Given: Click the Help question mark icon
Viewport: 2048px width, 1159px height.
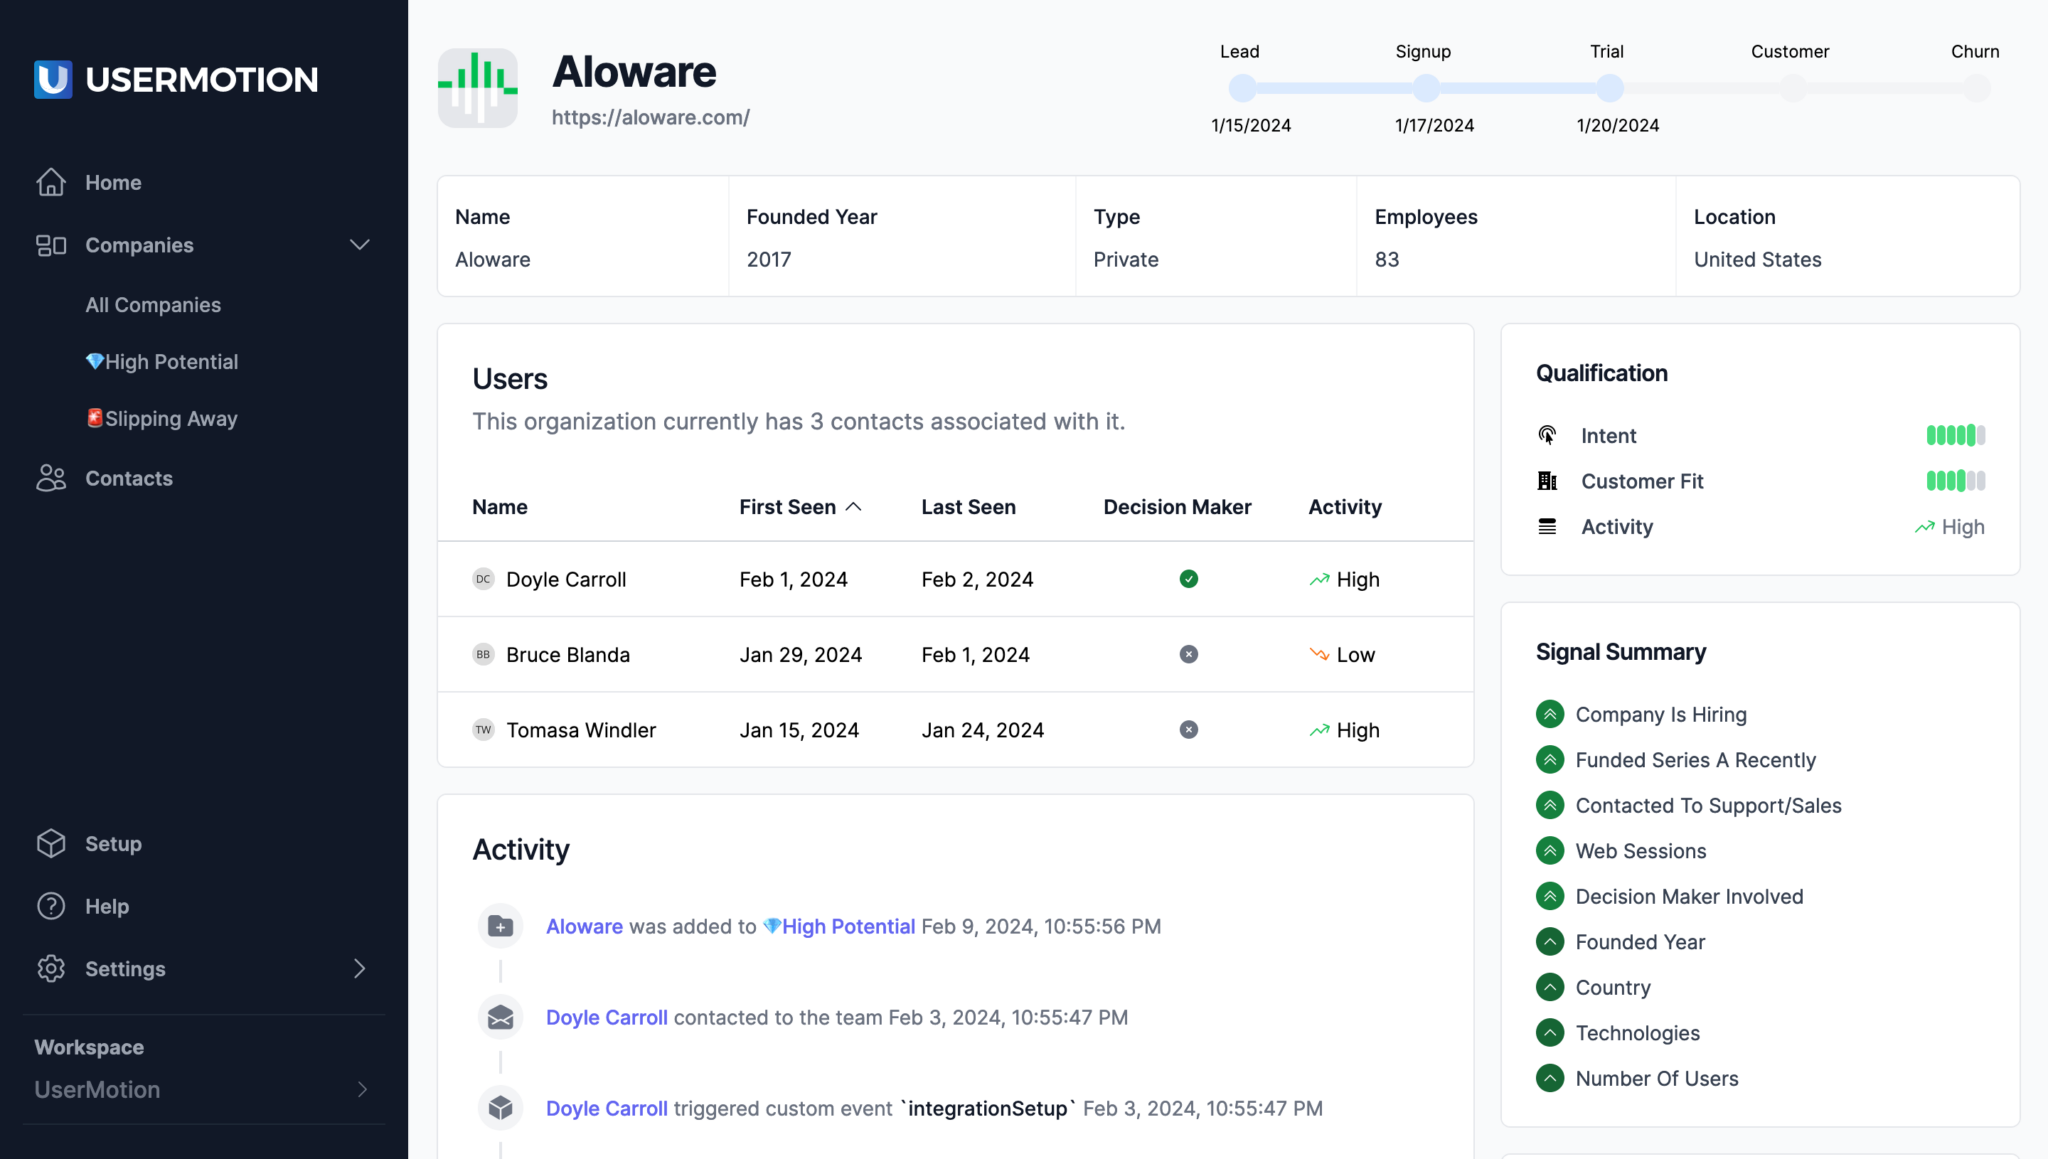Looking at the screenshot, I should tap(51, 906).
